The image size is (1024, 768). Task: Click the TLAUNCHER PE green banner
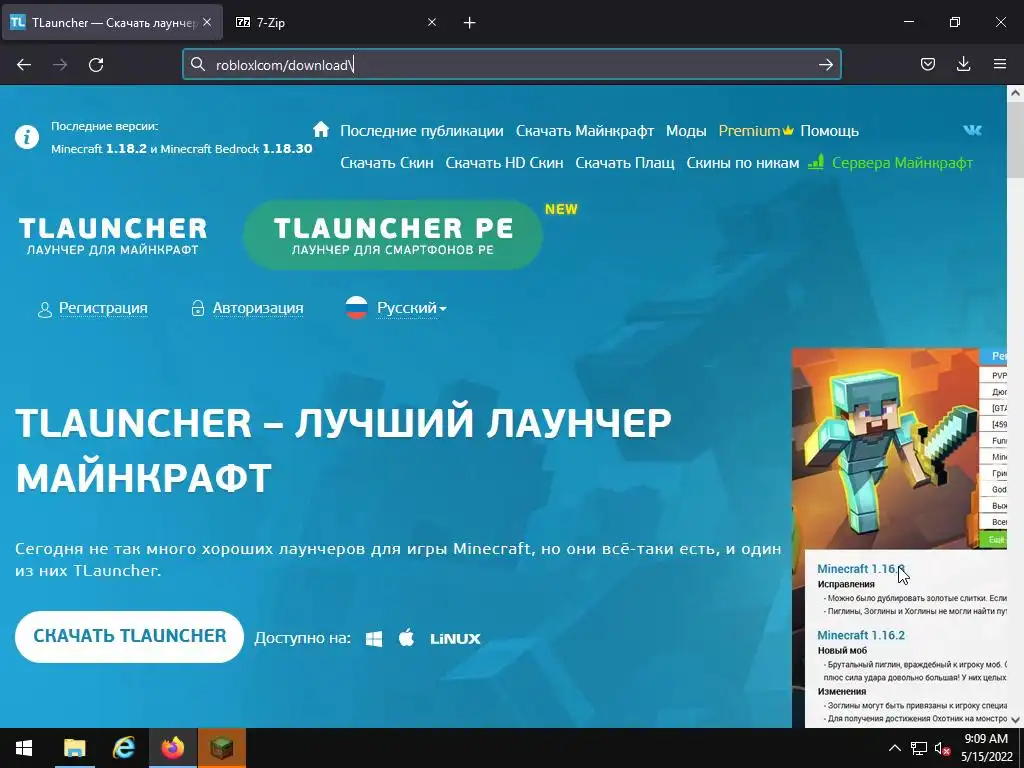(x=392, y=235)
